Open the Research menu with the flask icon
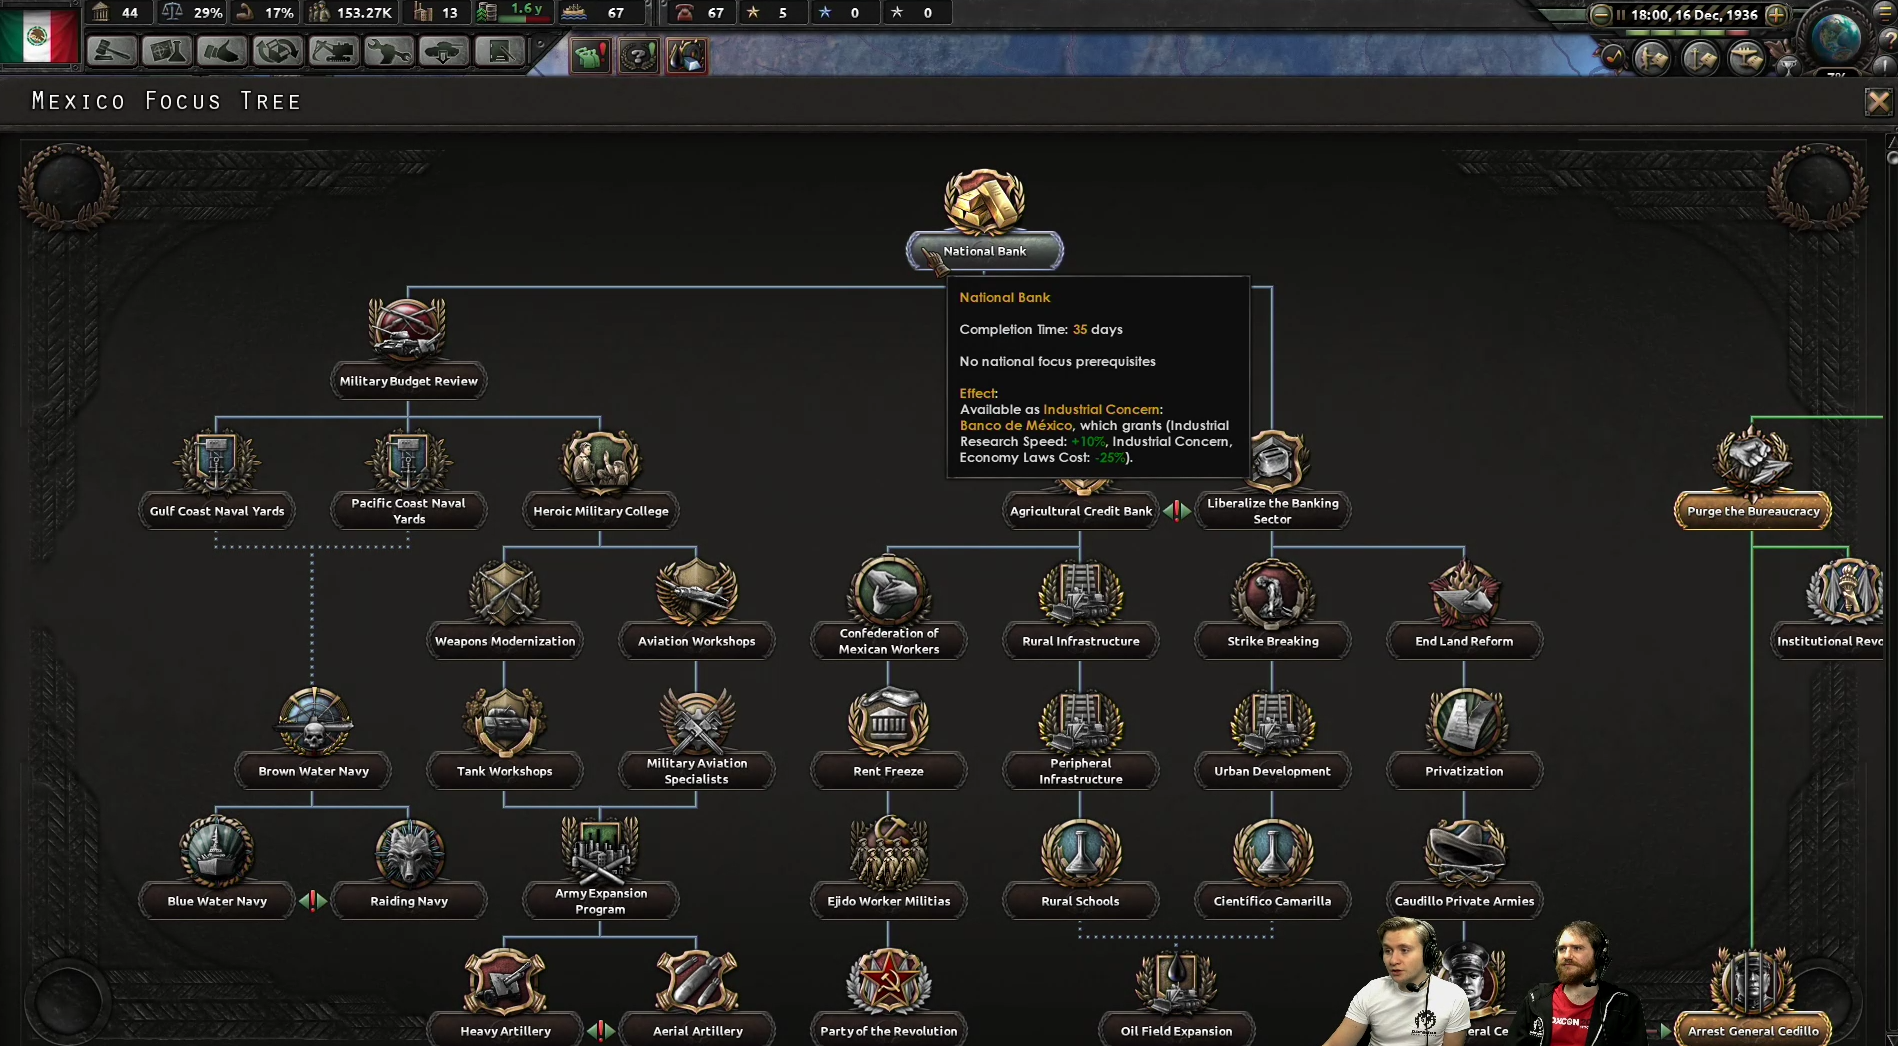The image size is (1898, 1046). 166,51
